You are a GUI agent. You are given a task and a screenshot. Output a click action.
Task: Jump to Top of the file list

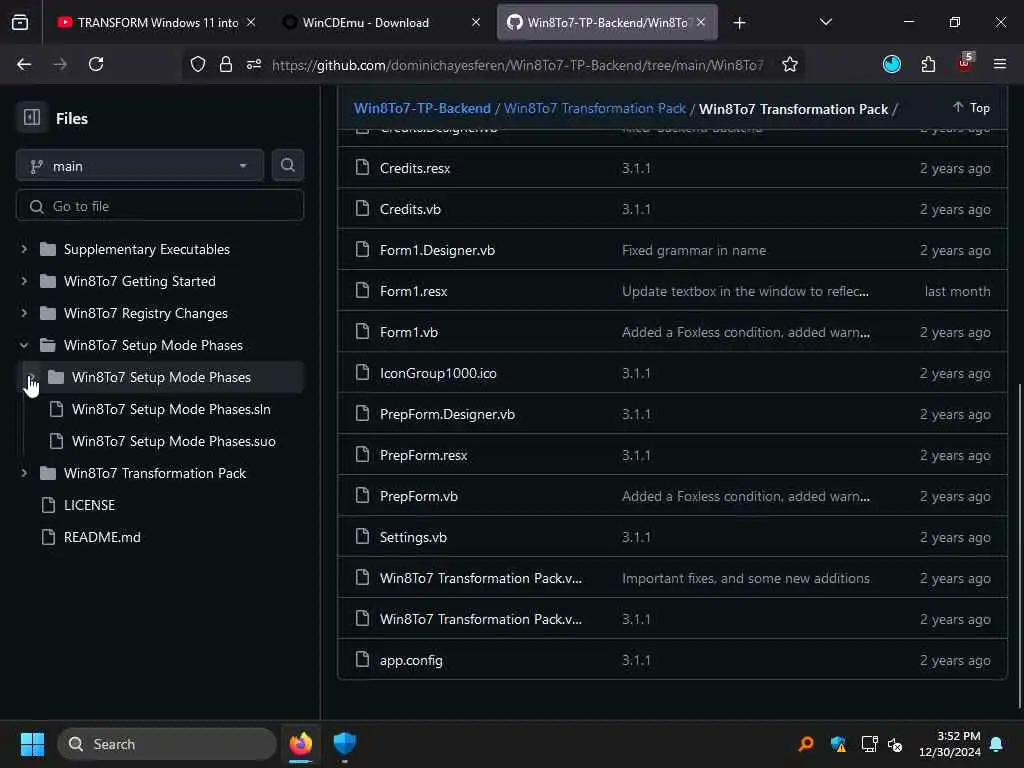click(x=971, y=108)
